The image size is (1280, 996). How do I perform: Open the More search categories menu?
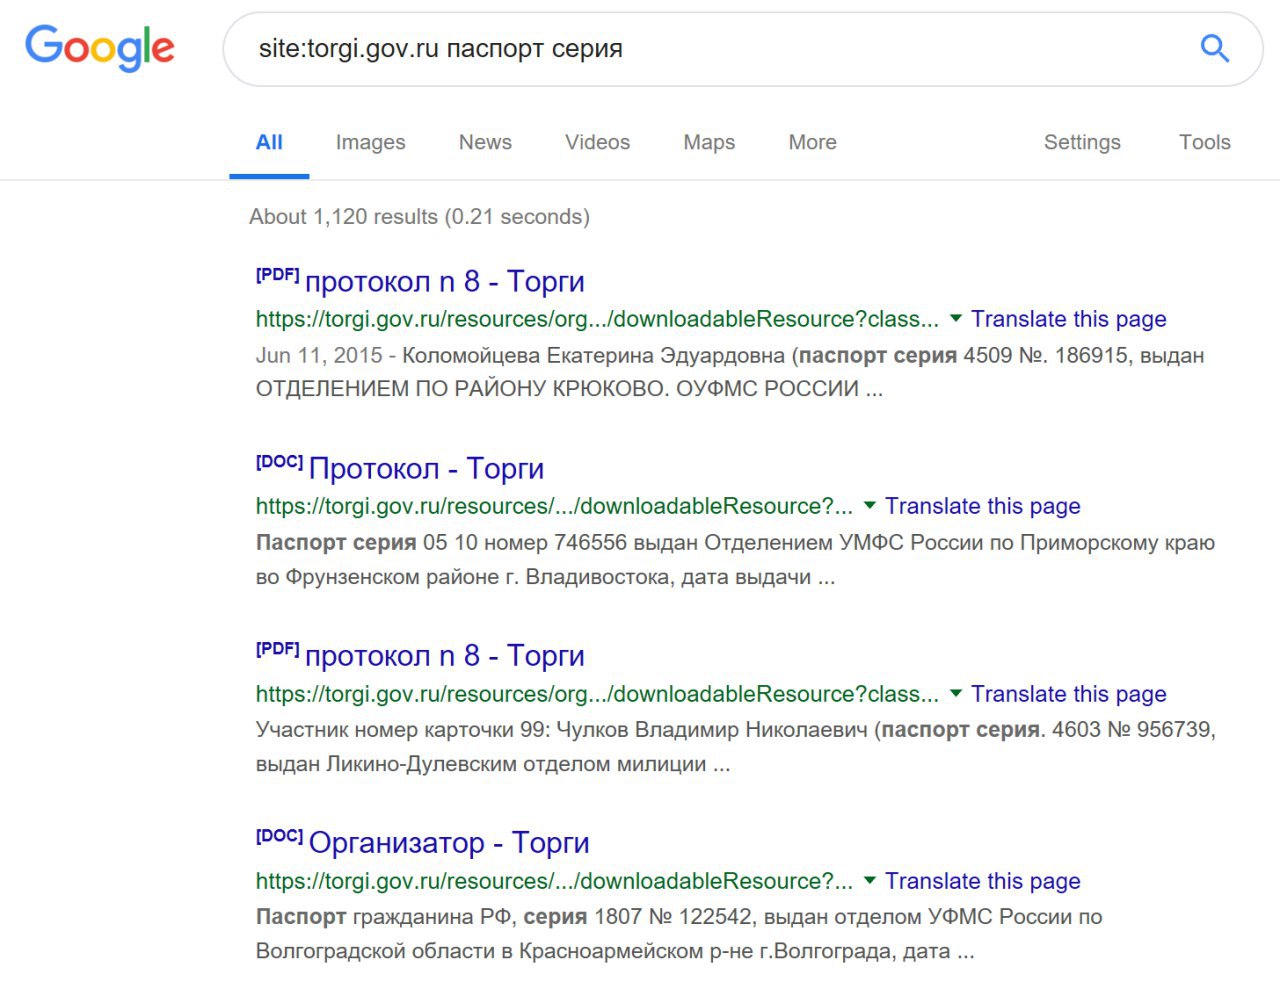click(x=812, y=142)
